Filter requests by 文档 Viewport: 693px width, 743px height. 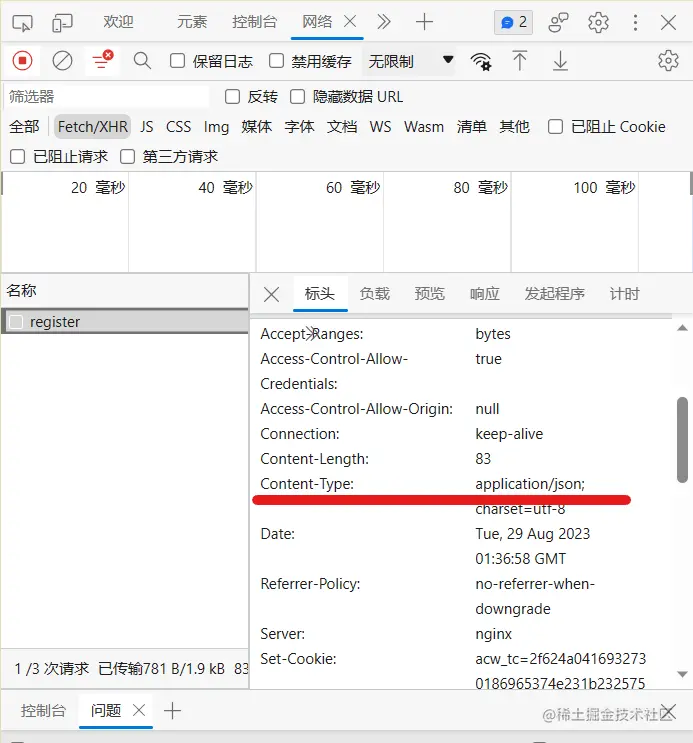(x=342, y=127)
